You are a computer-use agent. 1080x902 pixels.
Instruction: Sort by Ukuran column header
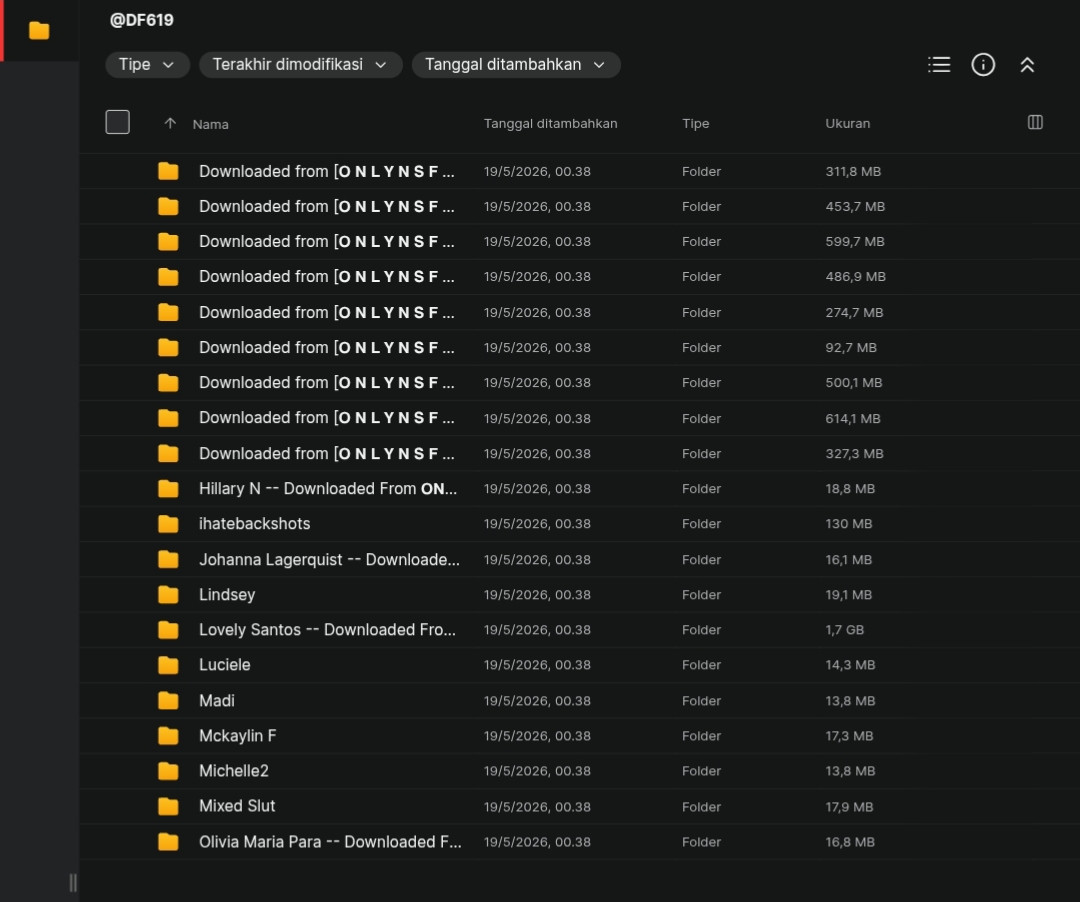[848, 123]
